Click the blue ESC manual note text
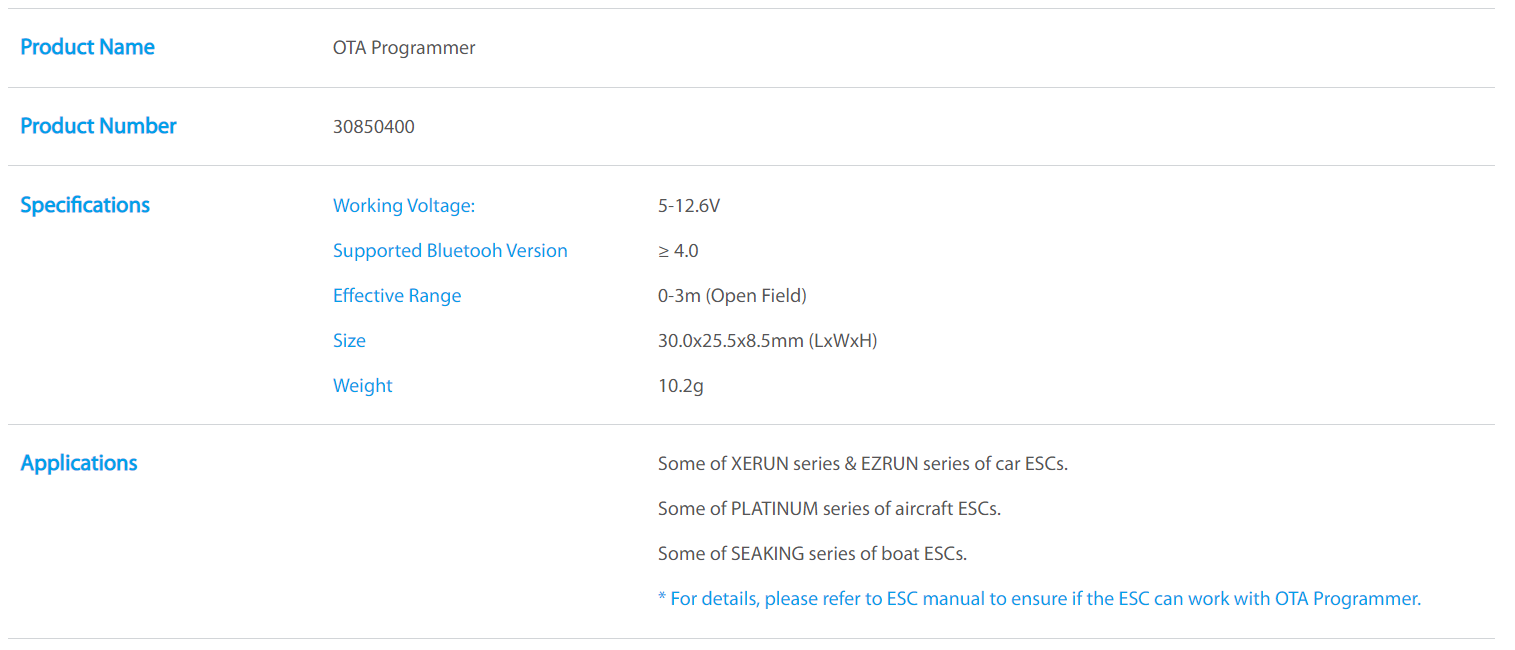Viewport: 1515px width, 650px height. click(x=1039, y=599)
